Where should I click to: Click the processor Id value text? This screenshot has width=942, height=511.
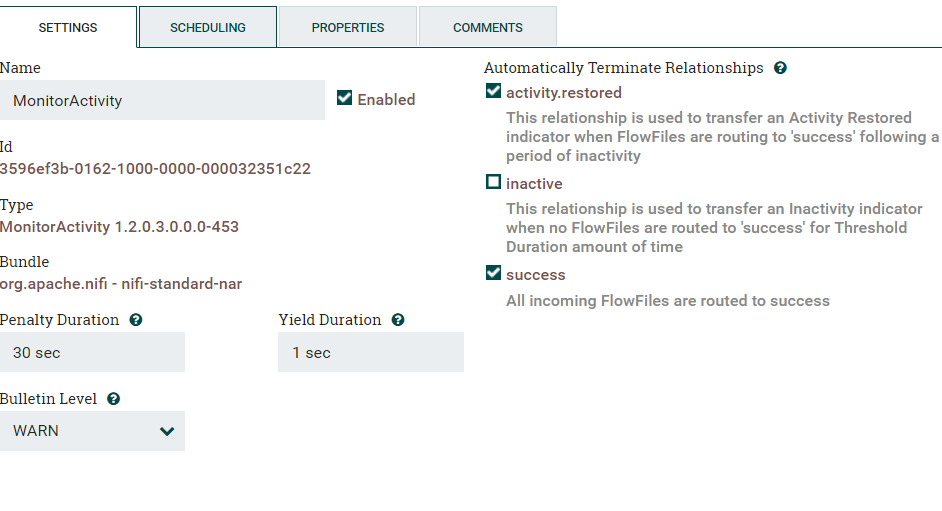(155, 169)
